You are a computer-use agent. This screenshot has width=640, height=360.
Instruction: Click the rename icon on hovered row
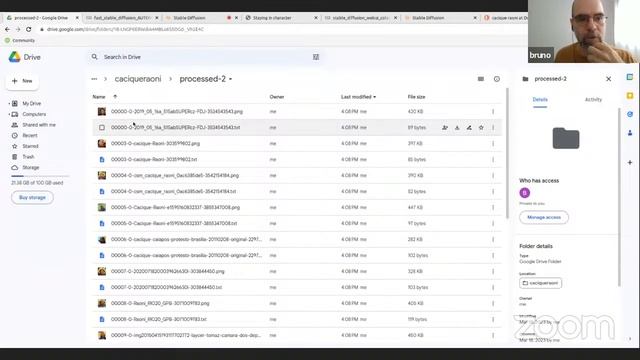click(469, 128)
